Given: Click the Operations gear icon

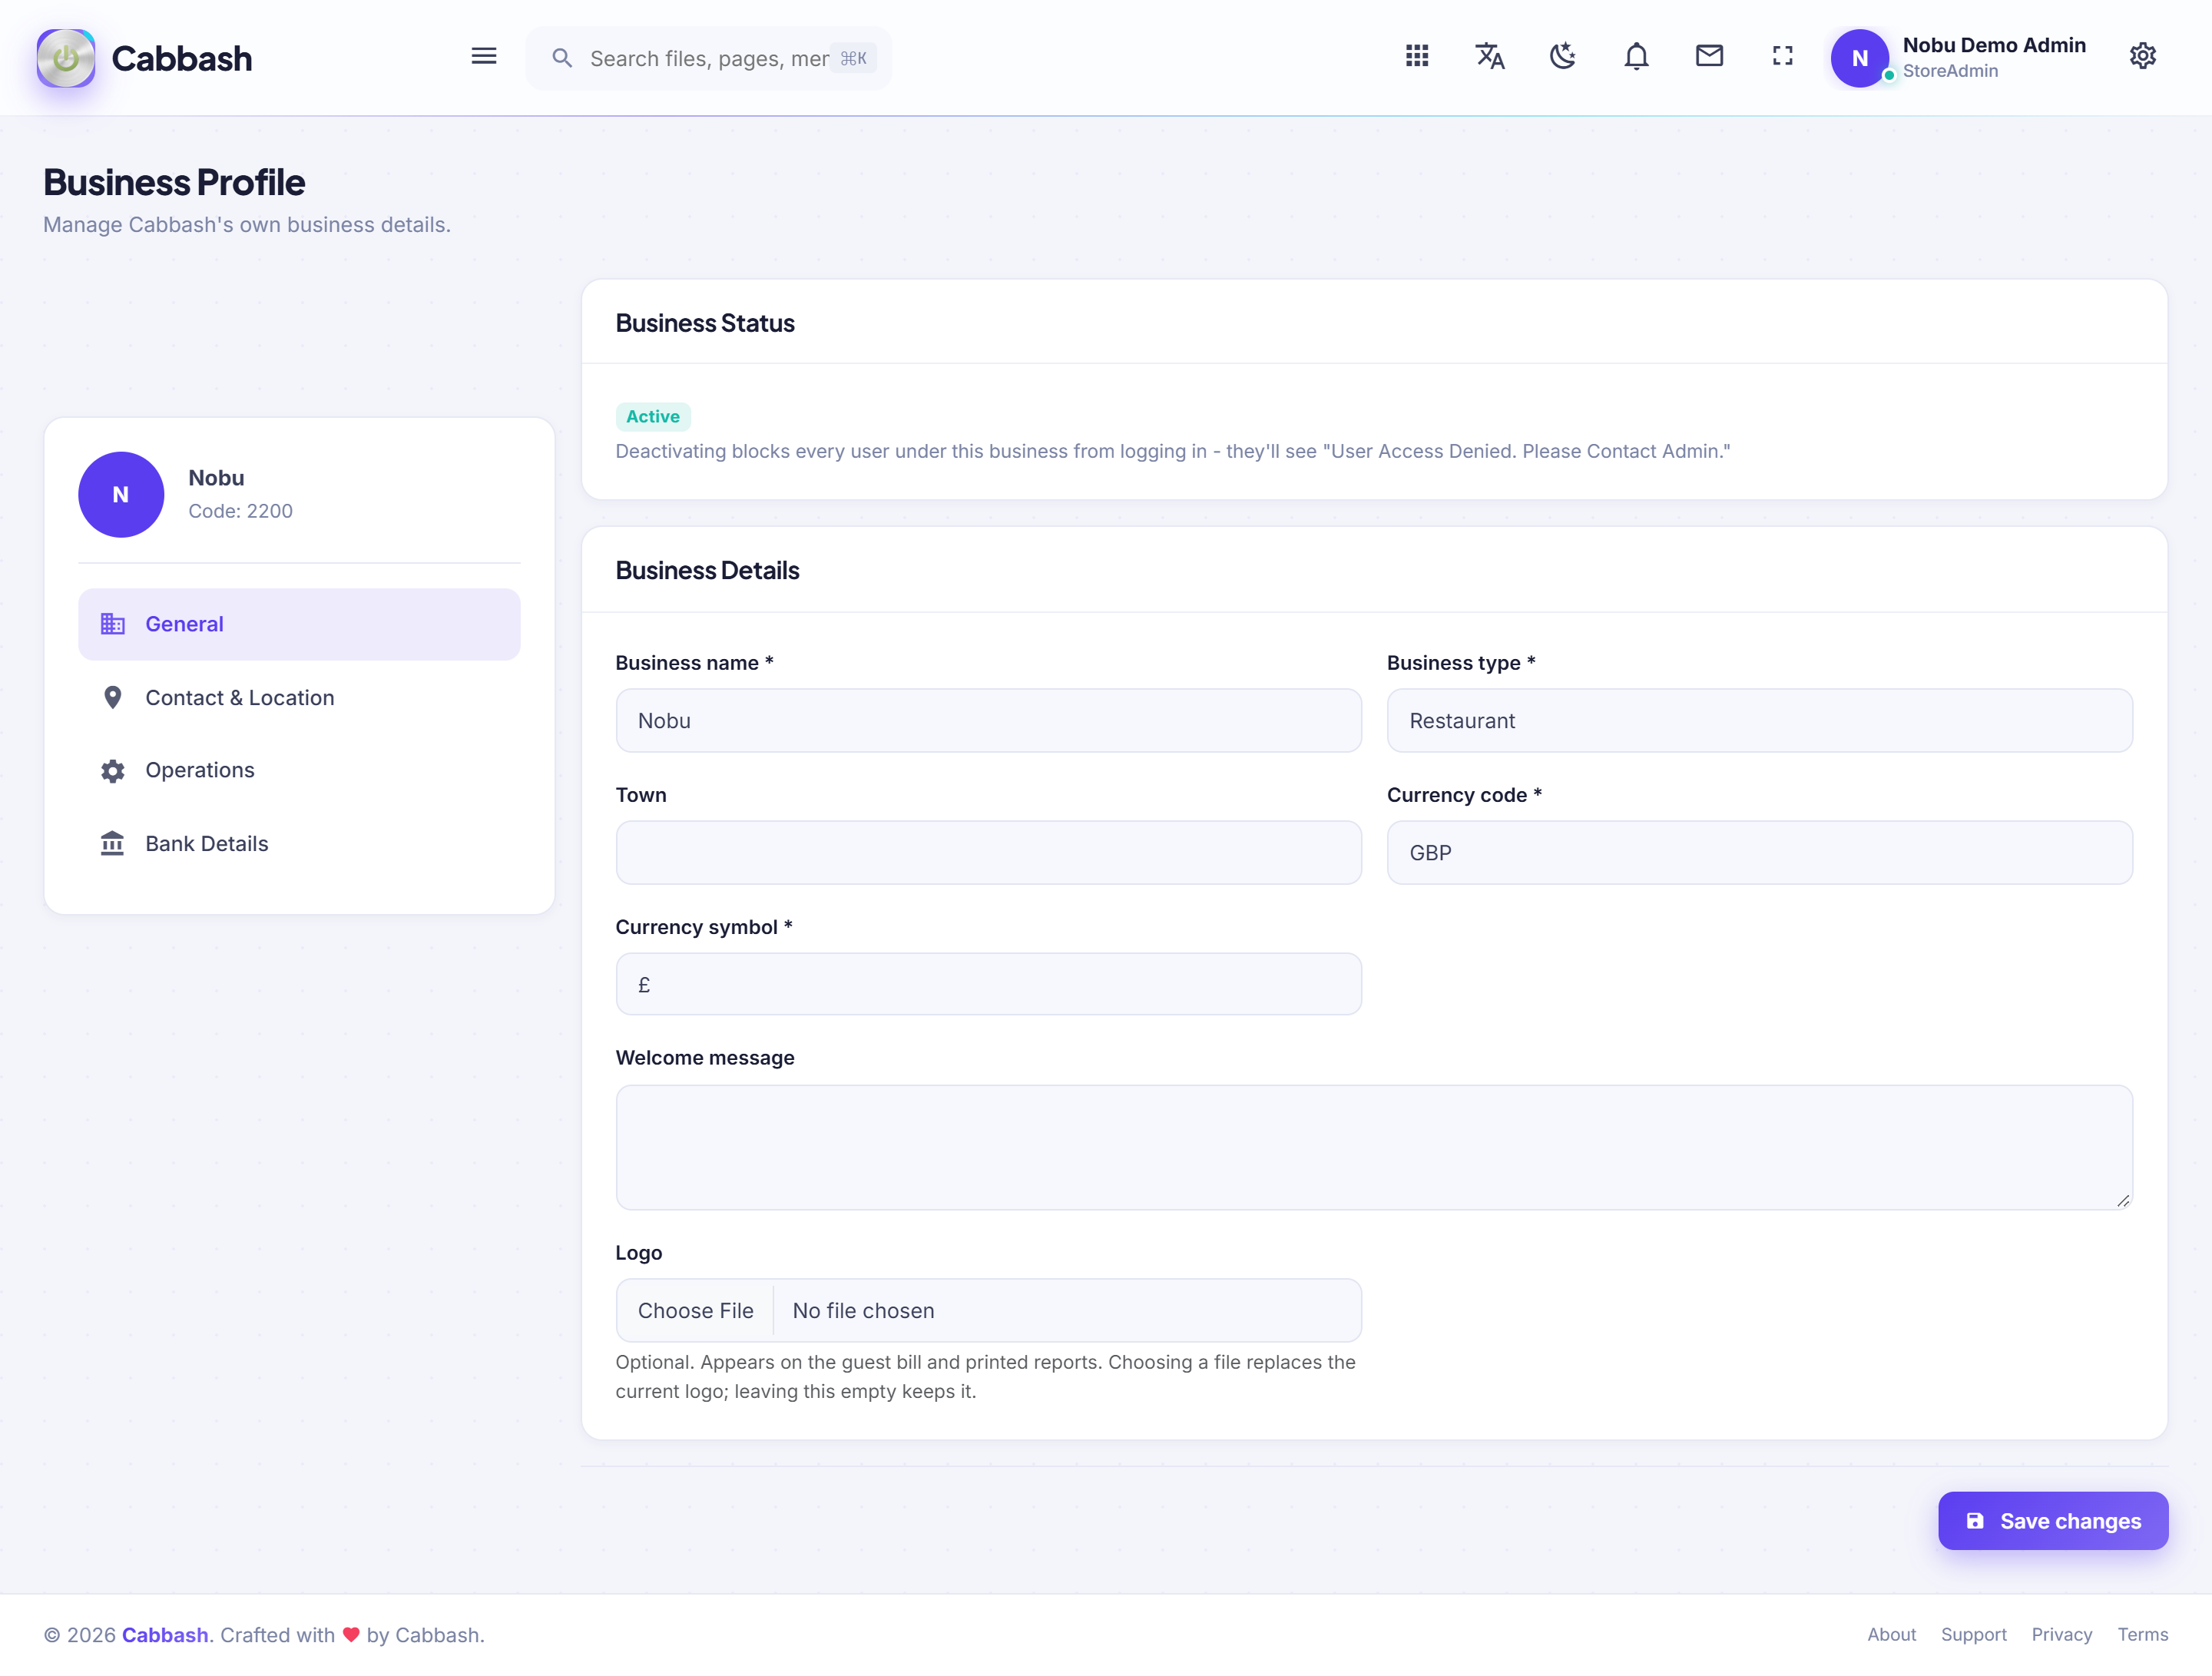Looking at the screenshot, I should click(112, 770).
